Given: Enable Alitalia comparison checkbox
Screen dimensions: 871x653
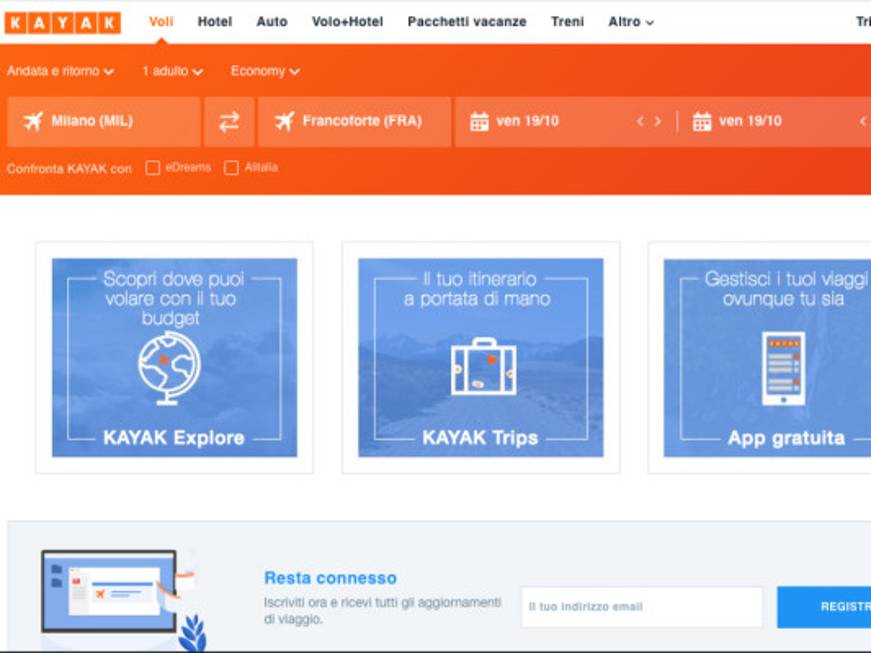Looking at the screenshot, I should (x=231, y=168).
